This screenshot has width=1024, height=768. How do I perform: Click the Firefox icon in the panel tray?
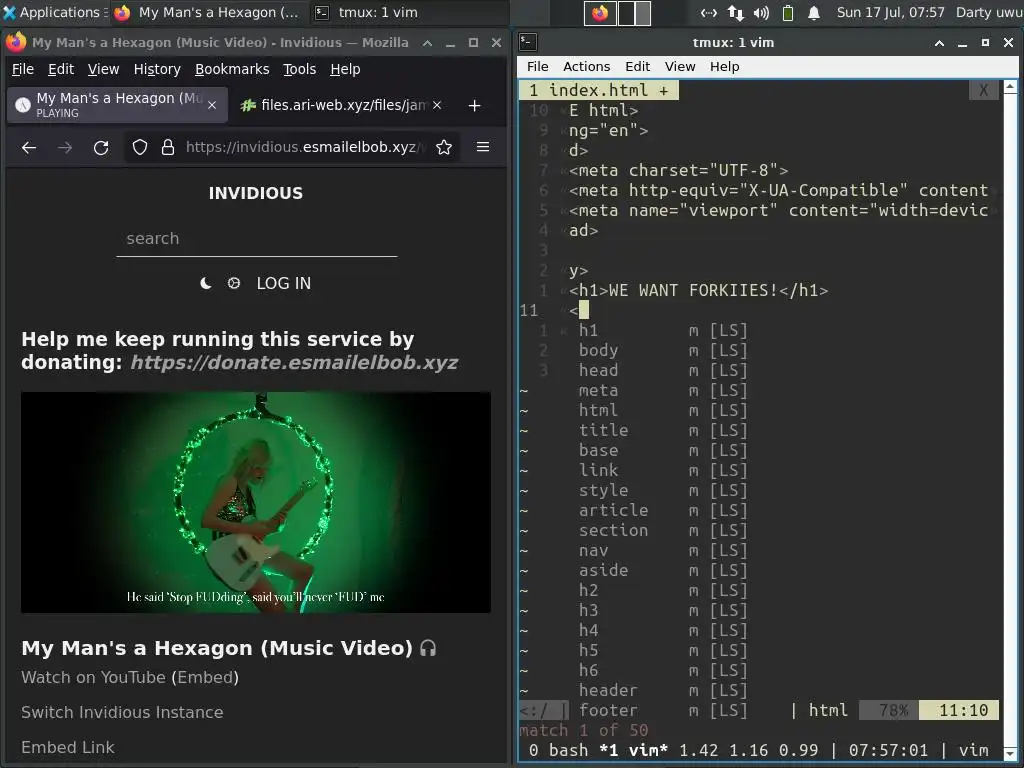tap(600, 12)
